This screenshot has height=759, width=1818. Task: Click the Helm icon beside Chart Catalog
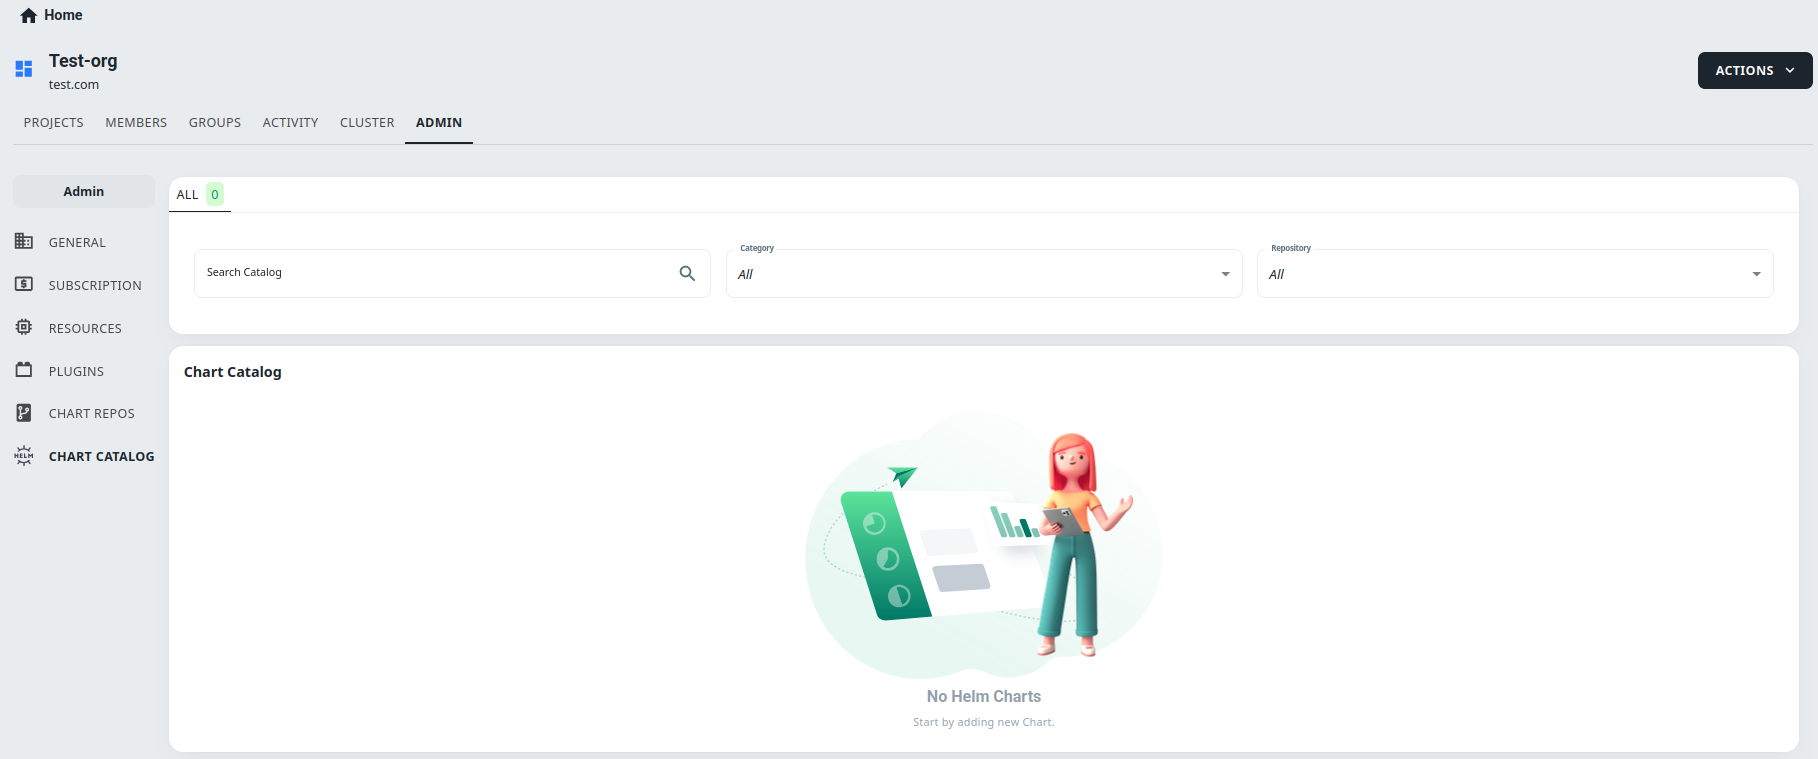(x=24, y=455)
